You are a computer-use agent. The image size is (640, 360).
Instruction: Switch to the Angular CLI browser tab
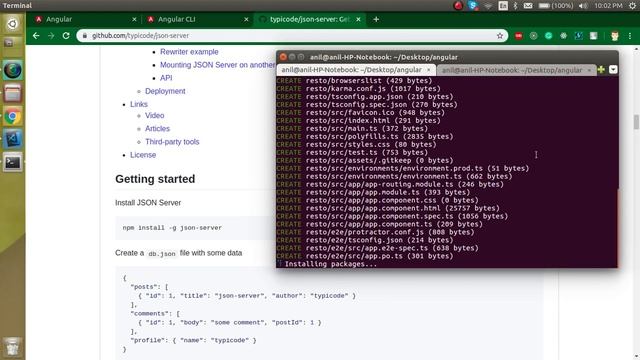pos(197,19)
